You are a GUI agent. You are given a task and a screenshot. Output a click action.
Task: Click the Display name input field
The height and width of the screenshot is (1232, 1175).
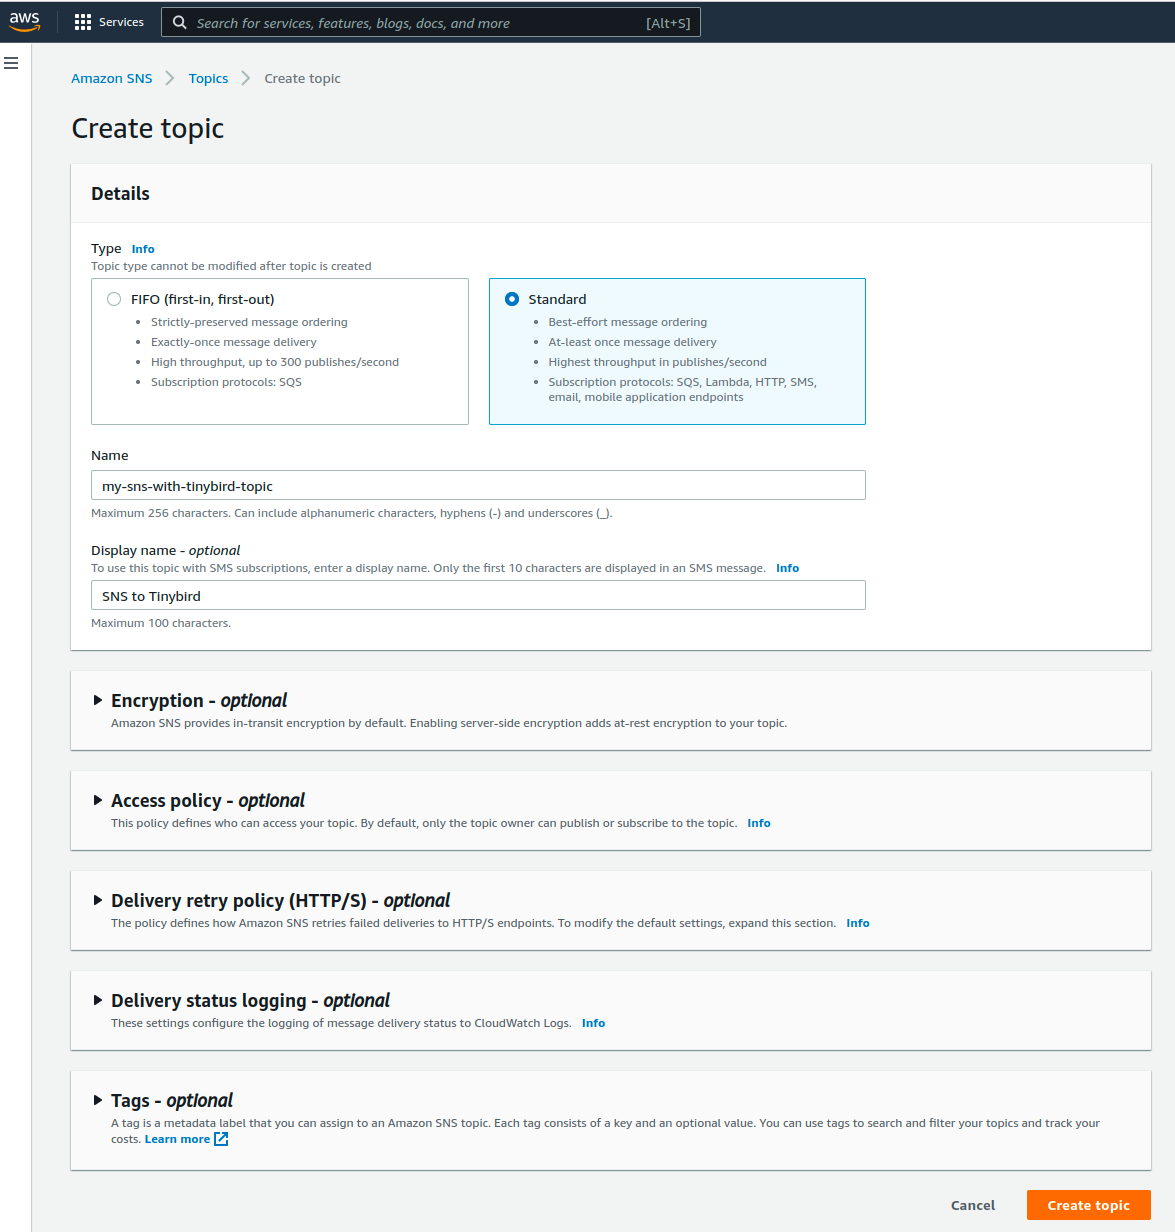click(478, 596)
